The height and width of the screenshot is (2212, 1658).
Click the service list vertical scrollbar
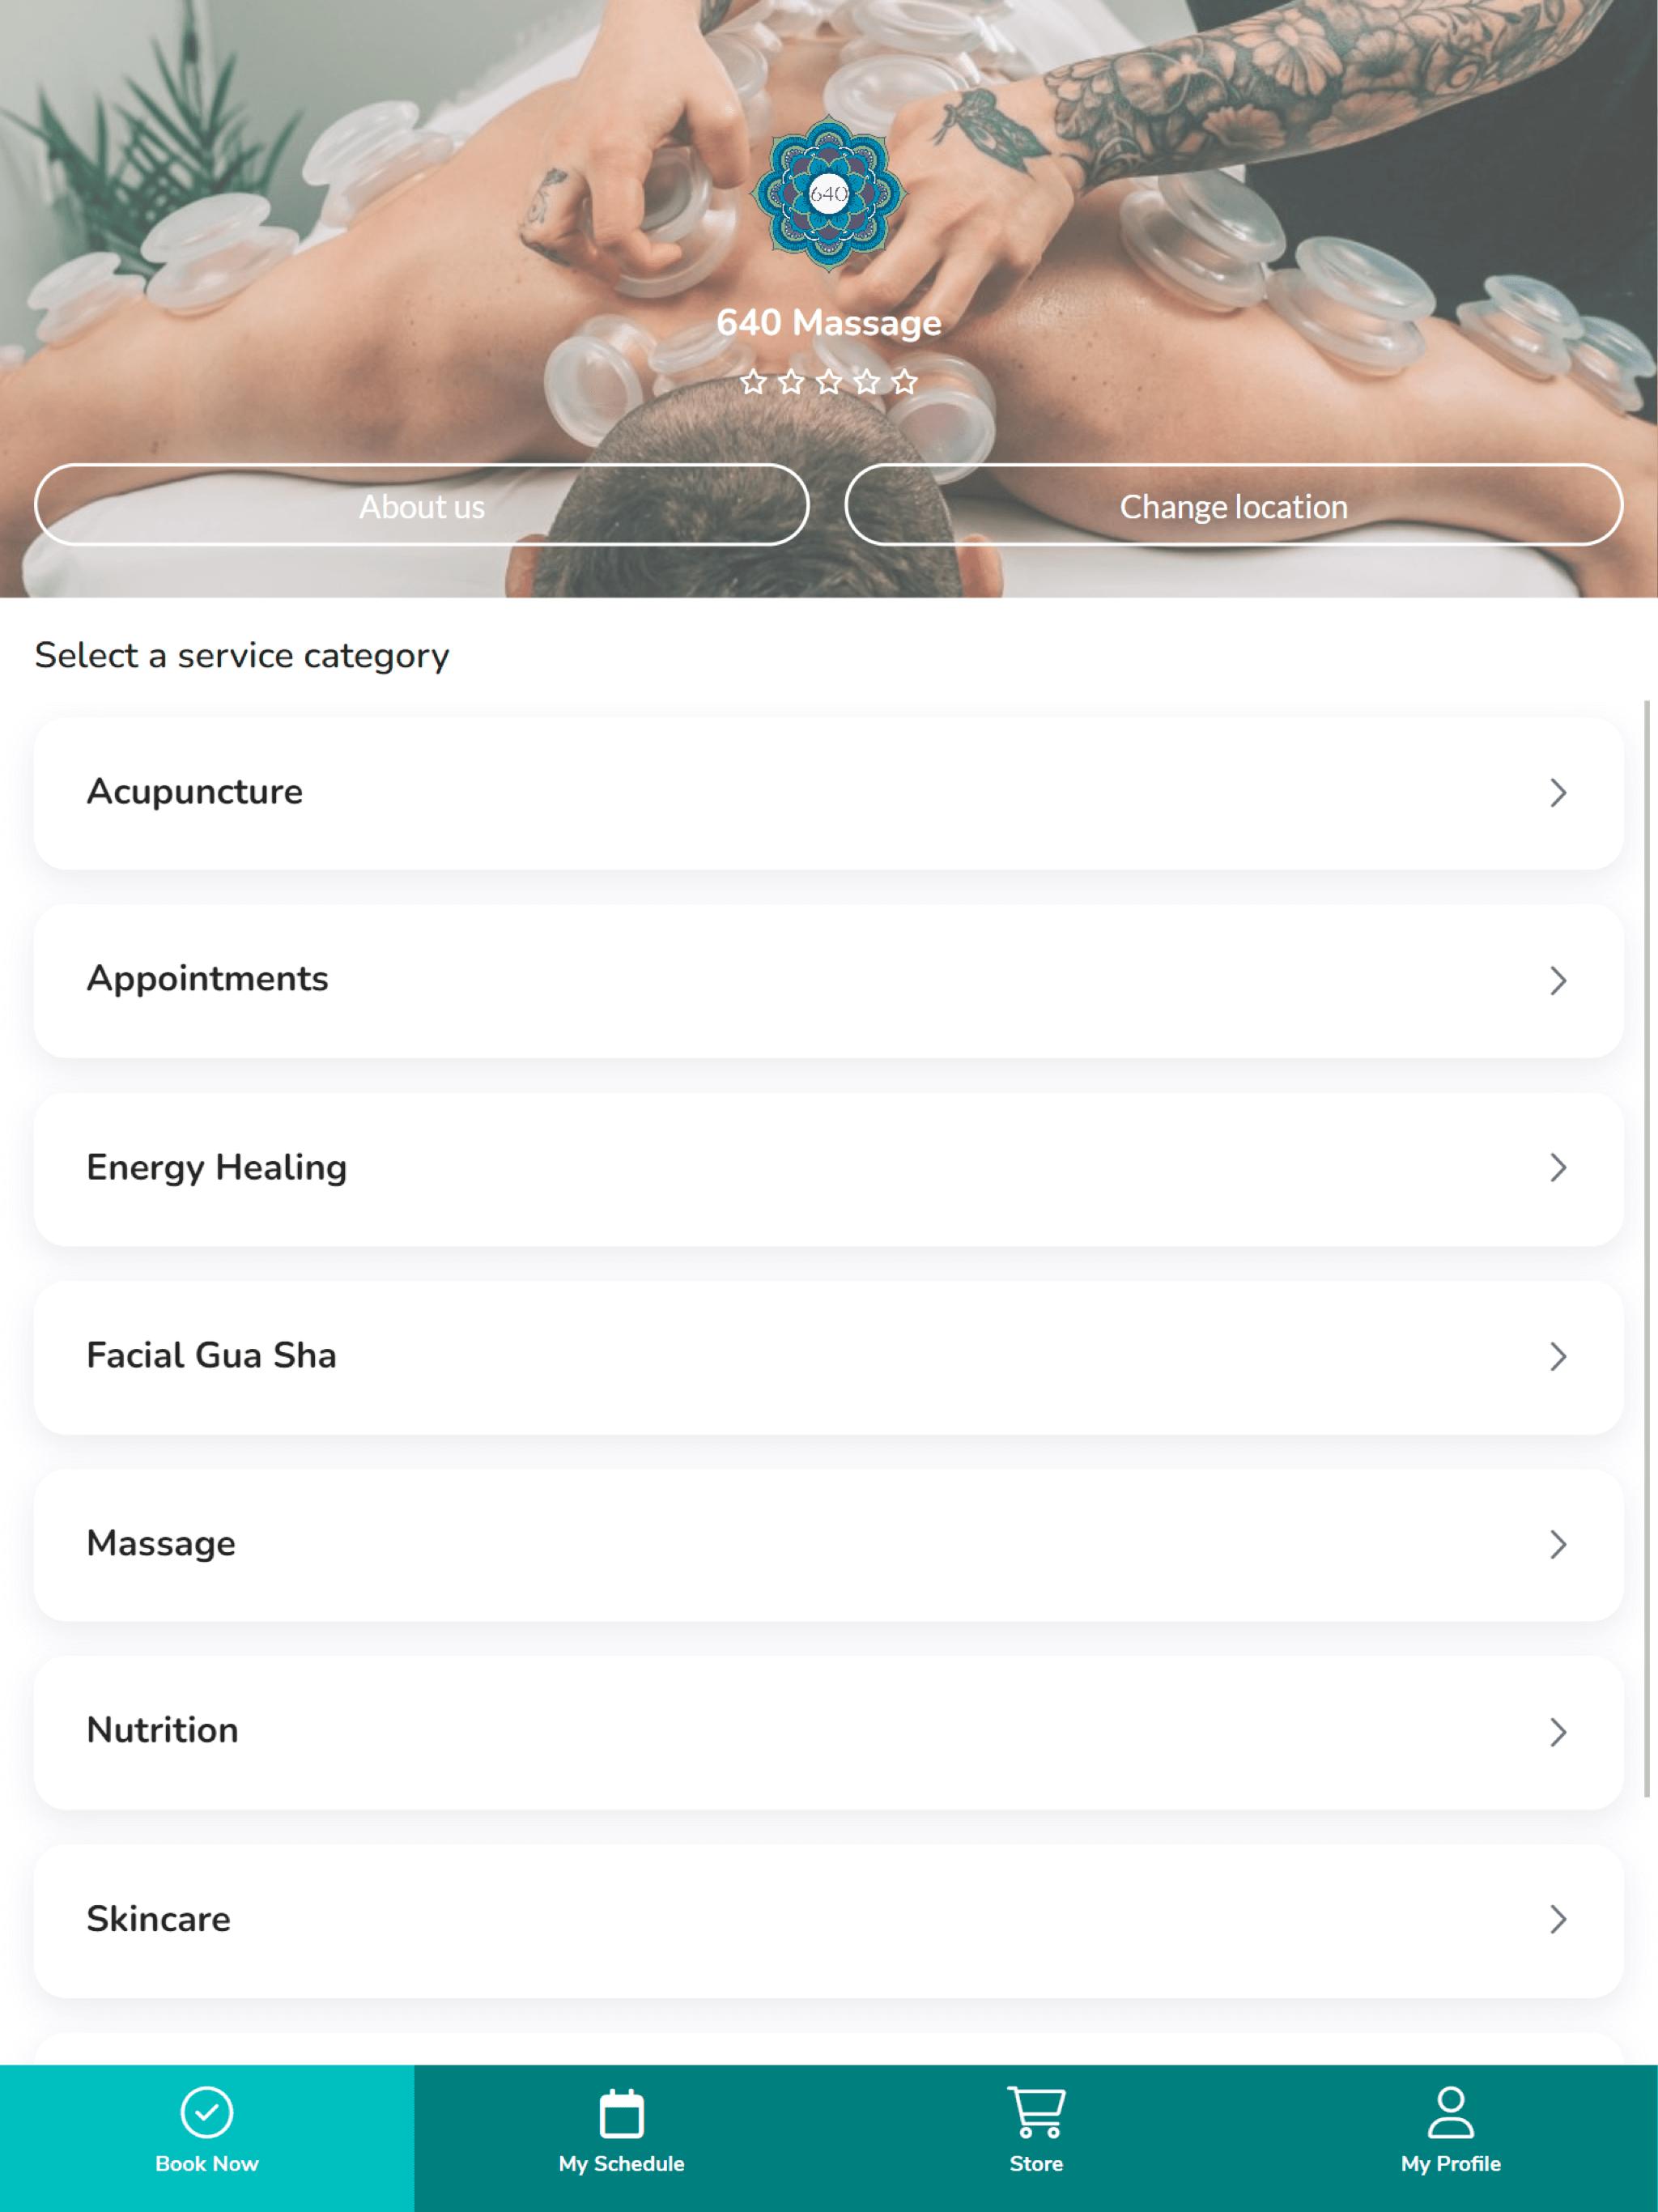(1646, 1248)
